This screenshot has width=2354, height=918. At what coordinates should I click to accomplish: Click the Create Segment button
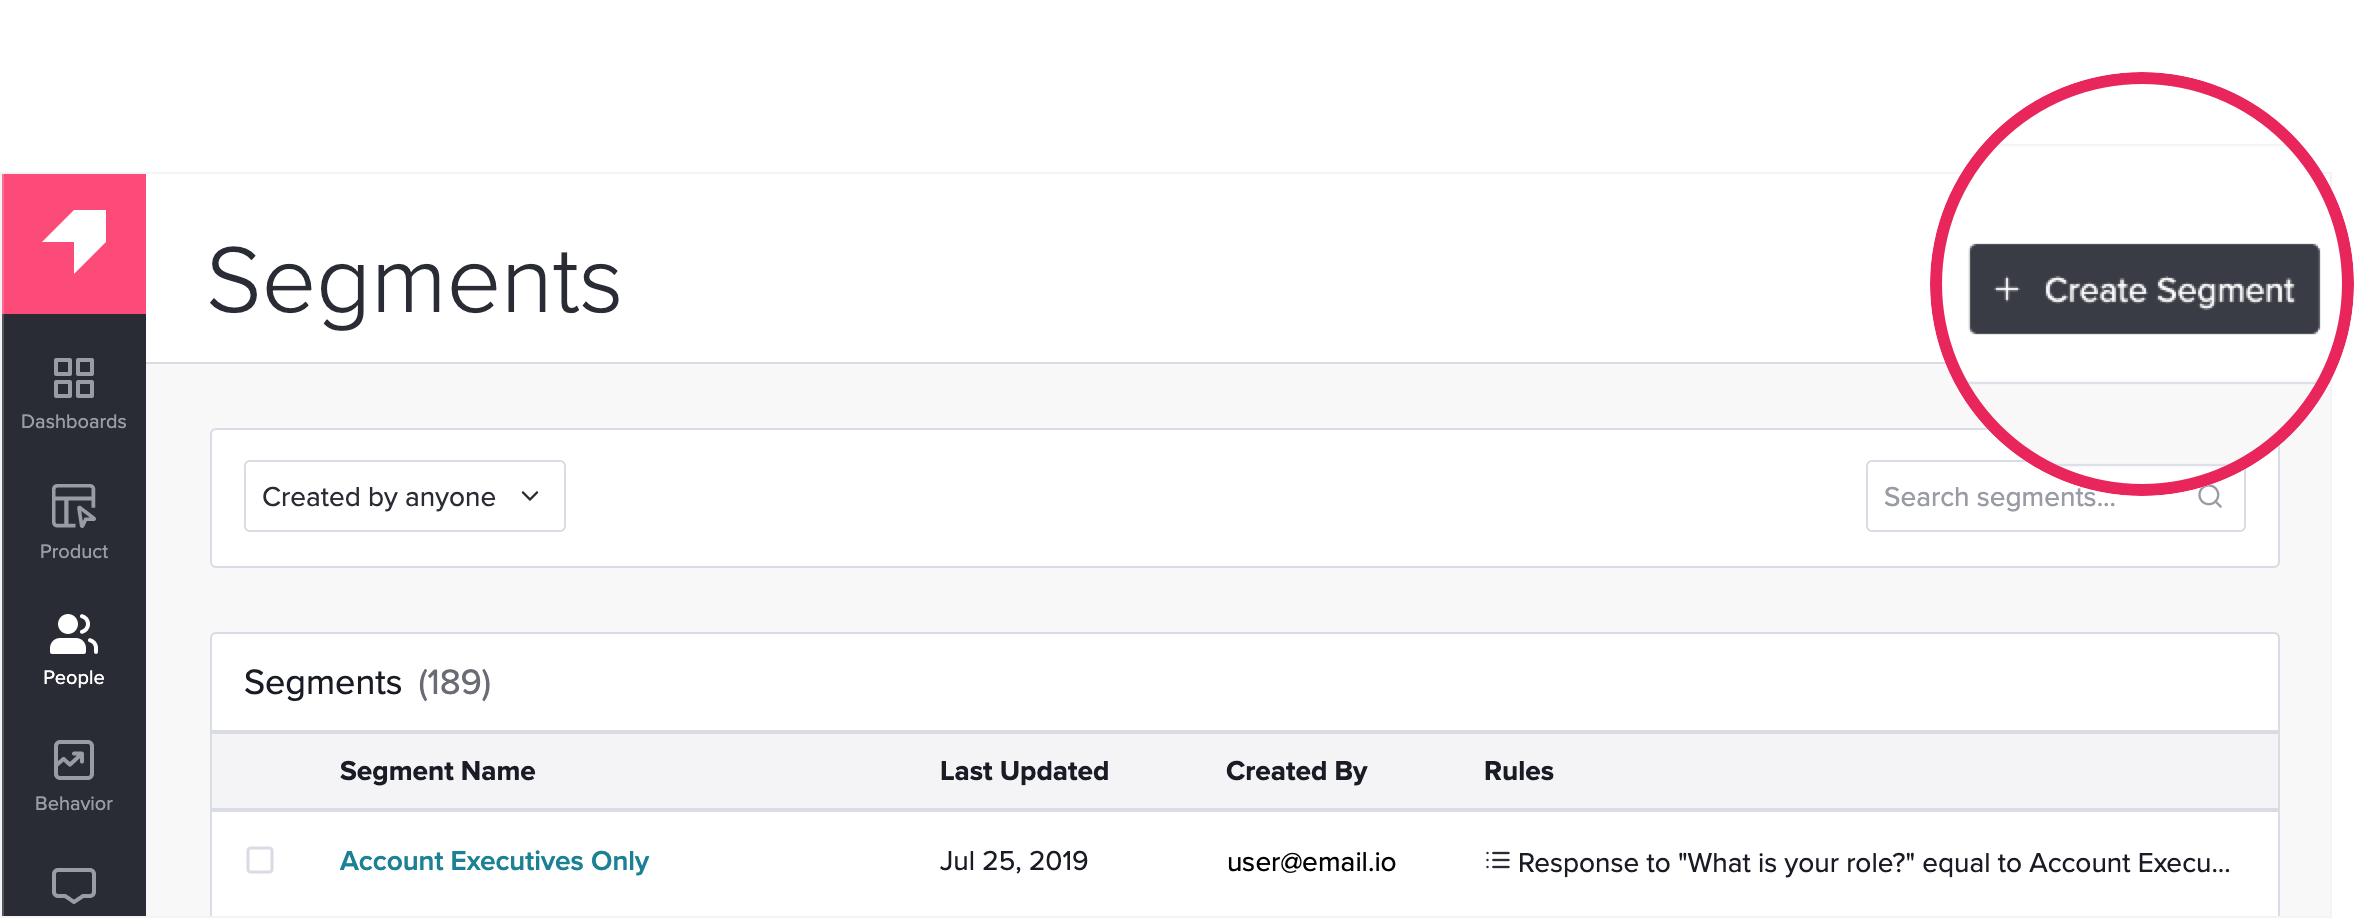tap(2144, 289)
